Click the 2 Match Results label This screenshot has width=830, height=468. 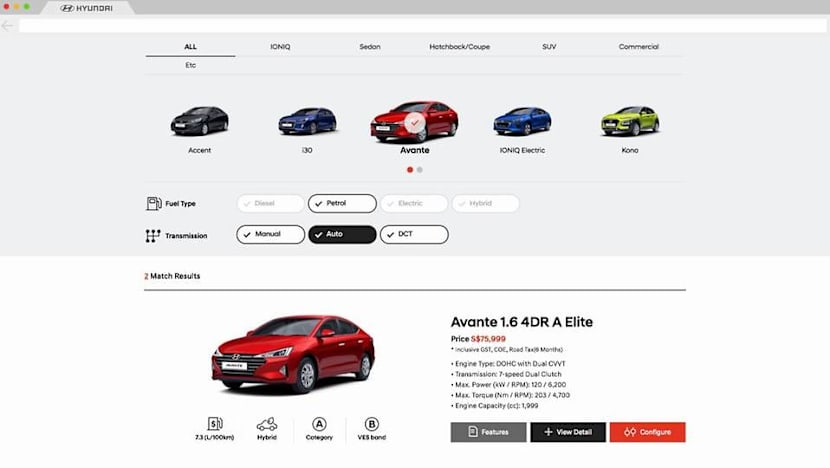(x=172, y=276)
